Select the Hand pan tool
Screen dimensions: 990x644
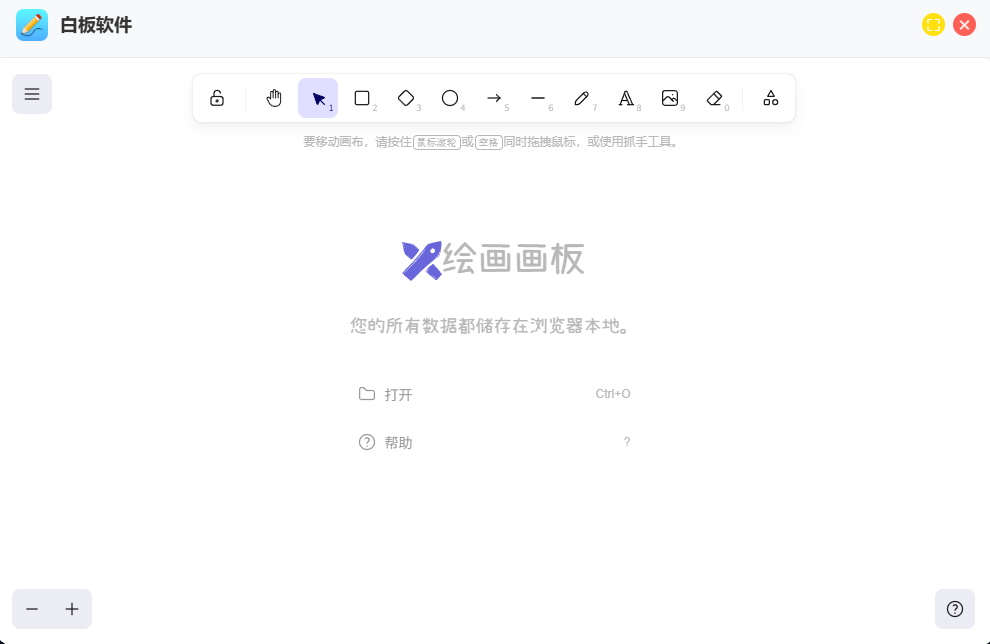pos(274,98)
